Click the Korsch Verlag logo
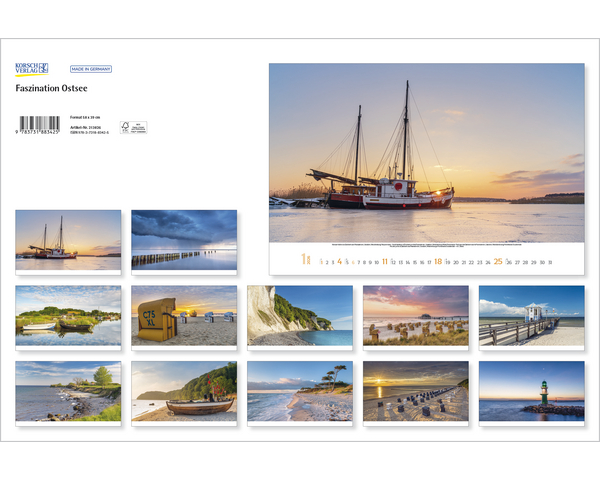The image size is (600, 480). click(31, 69)
